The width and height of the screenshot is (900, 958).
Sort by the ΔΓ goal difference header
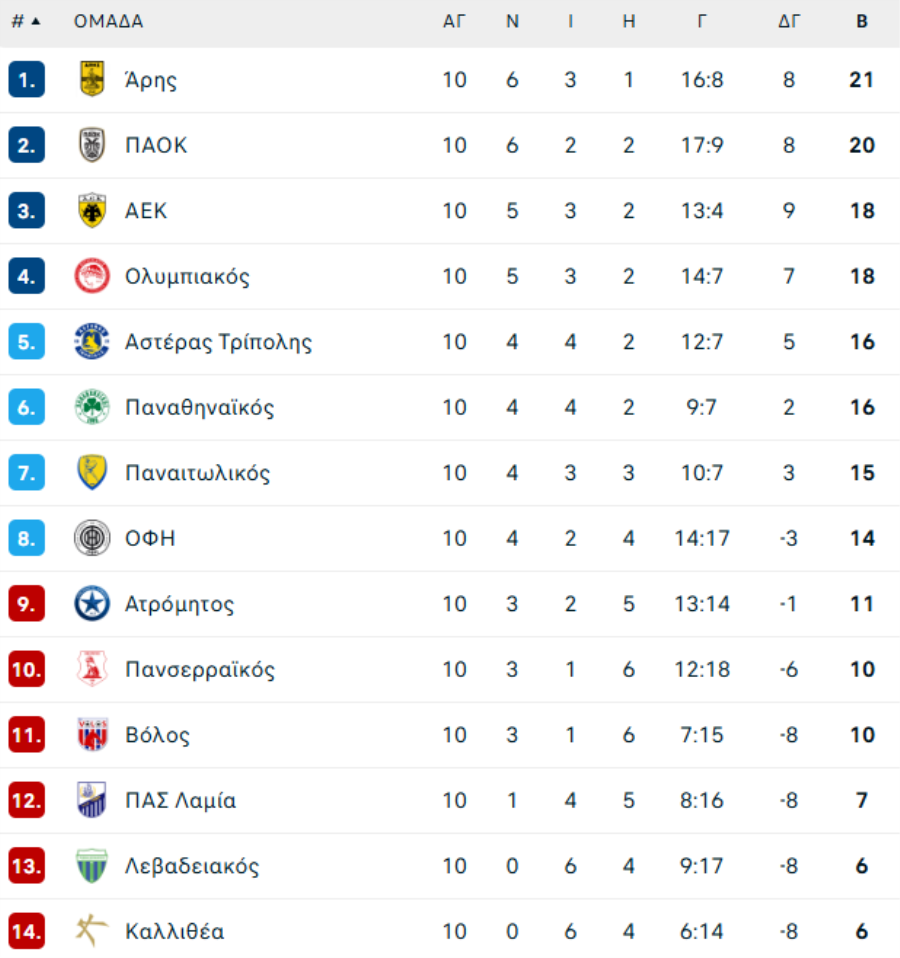[x=789, y=21]
